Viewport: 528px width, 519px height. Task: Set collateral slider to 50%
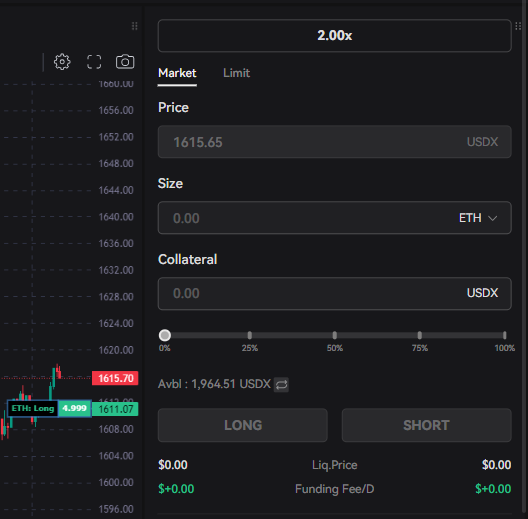pyautogui.click(x=334, y=335)
